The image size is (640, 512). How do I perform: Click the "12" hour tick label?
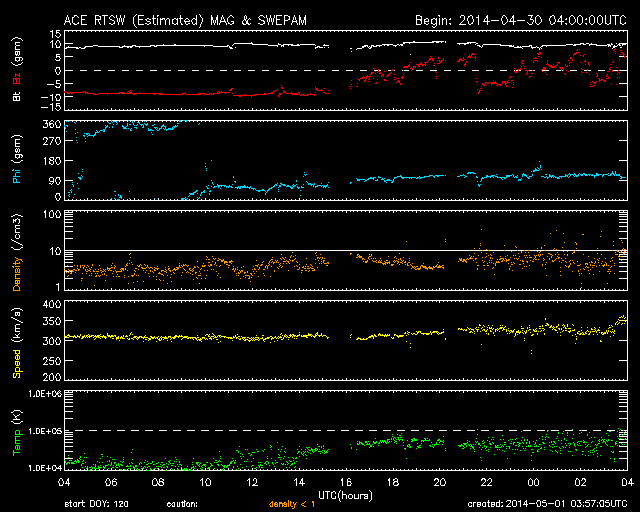(252, 482)
